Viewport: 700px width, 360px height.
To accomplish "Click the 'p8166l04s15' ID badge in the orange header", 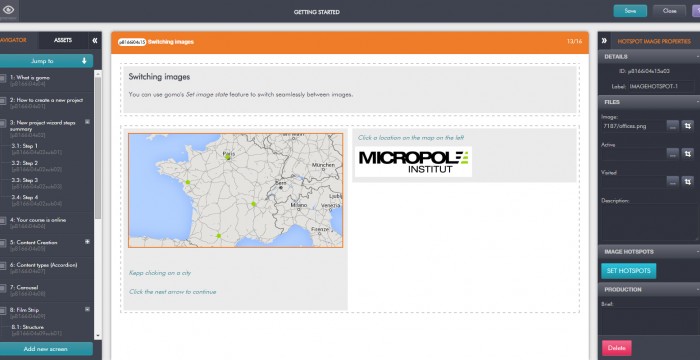I will pos(132,42).
